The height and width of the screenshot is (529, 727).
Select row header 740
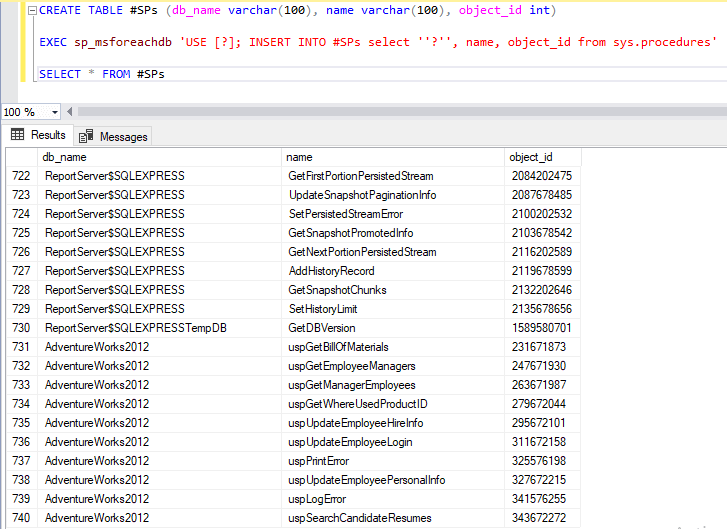pos(21,518)
